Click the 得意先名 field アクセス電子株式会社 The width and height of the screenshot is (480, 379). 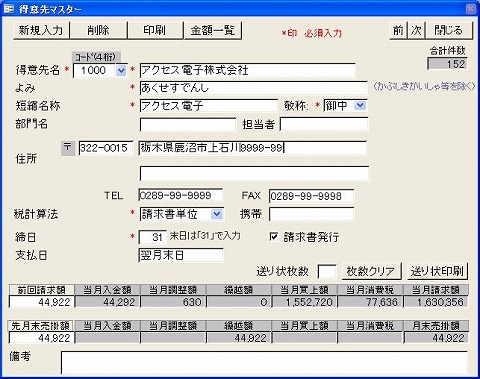click(x=247, y=70)
